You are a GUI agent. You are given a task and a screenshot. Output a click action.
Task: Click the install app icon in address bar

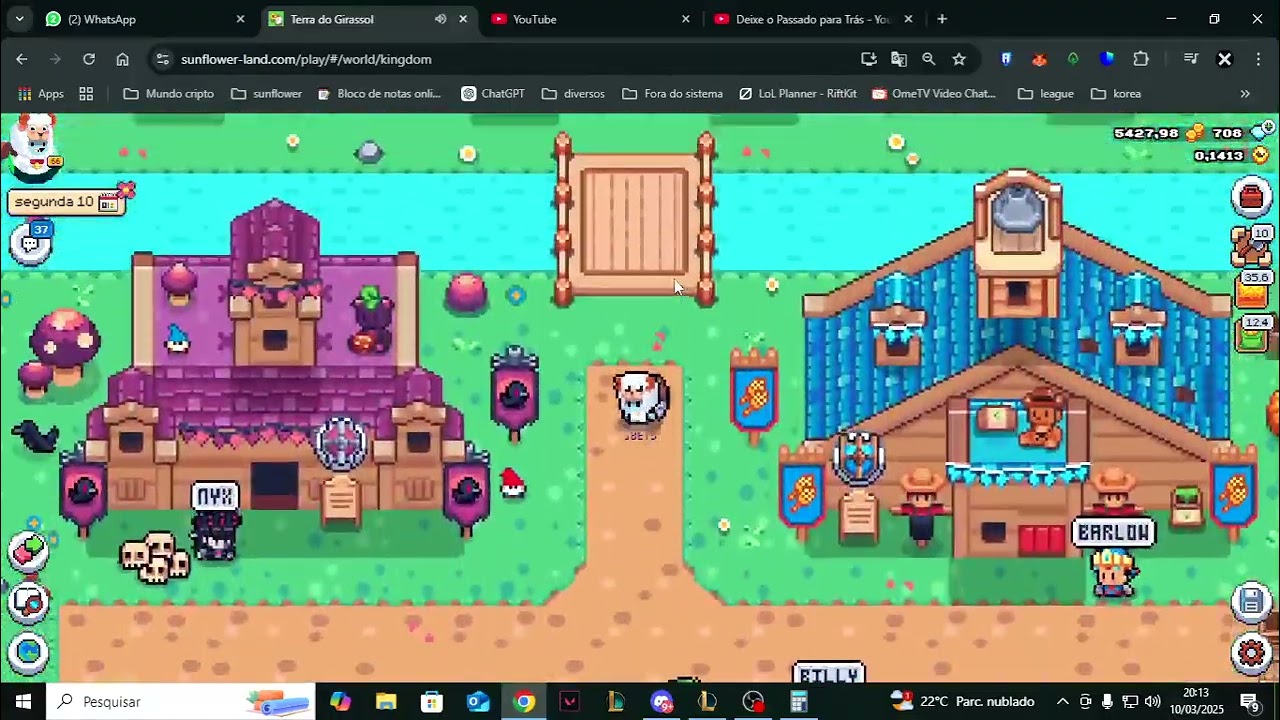pyautogui.click(x=868, y=59)
